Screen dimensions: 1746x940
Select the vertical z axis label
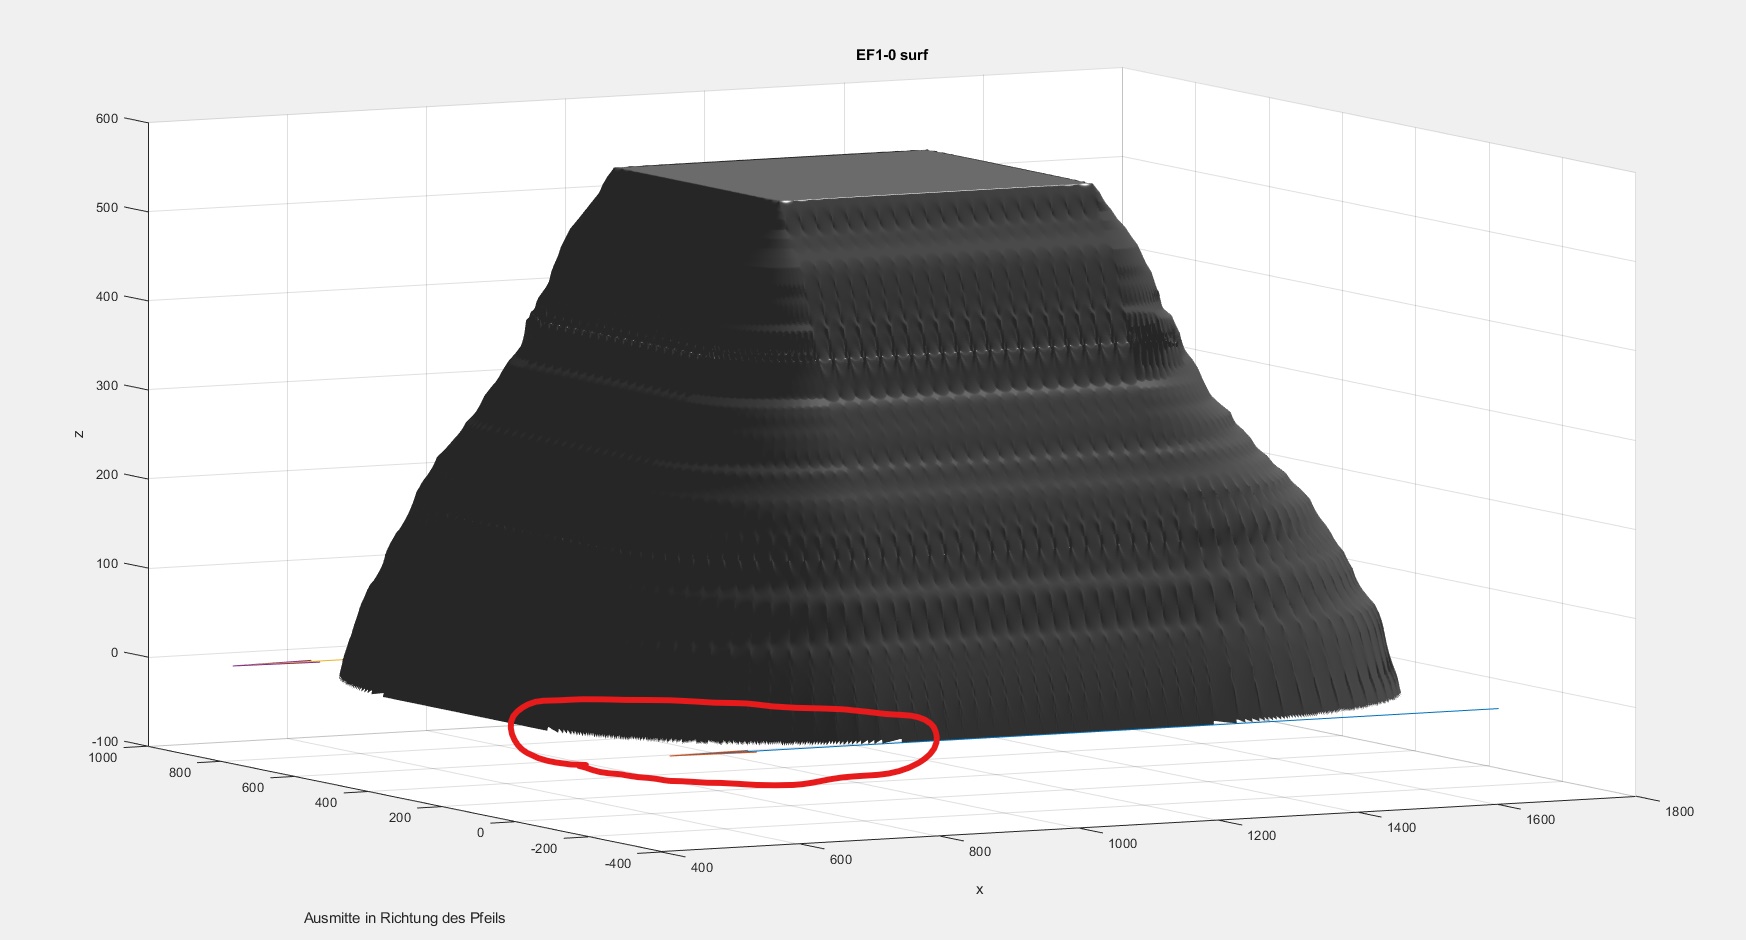click(79, 434)
